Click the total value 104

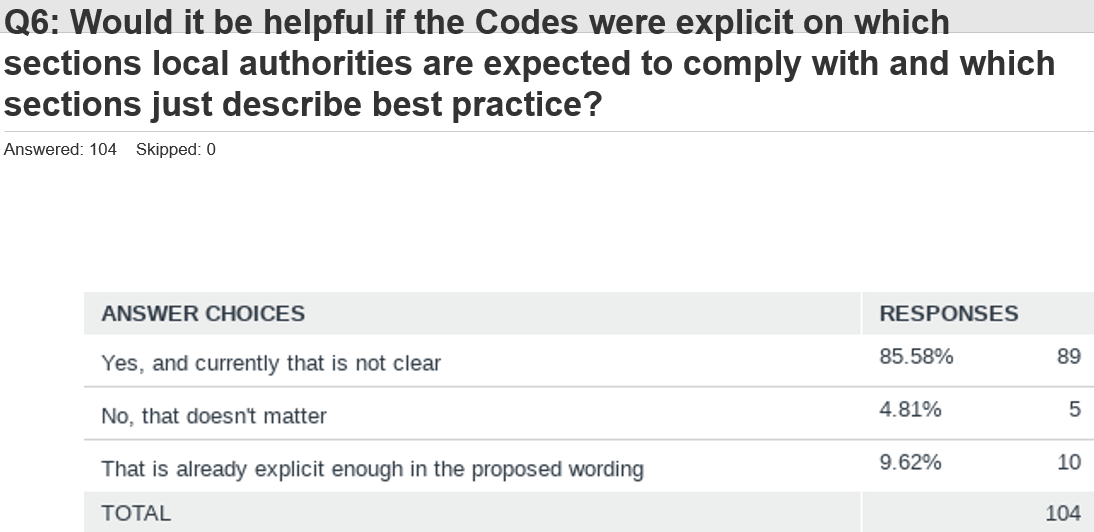[1063, 513]
